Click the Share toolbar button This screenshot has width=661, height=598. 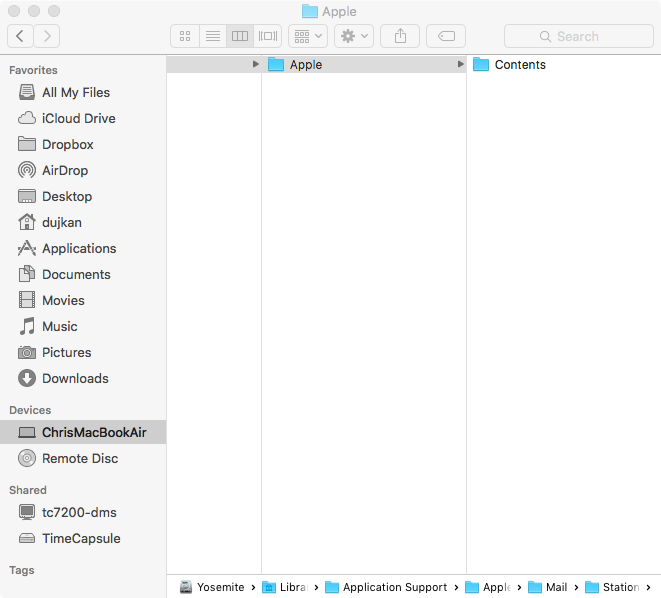tap(400, 36)
